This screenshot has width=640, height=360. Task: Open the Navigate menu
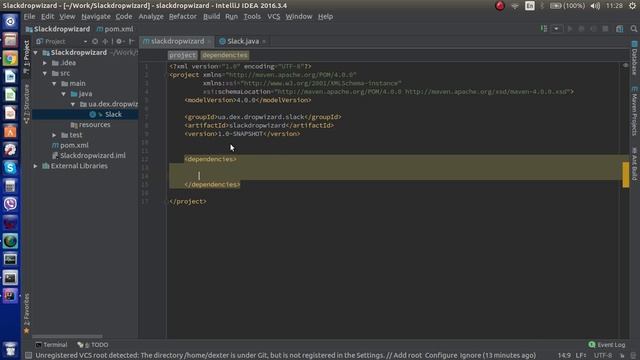[96, 17]
